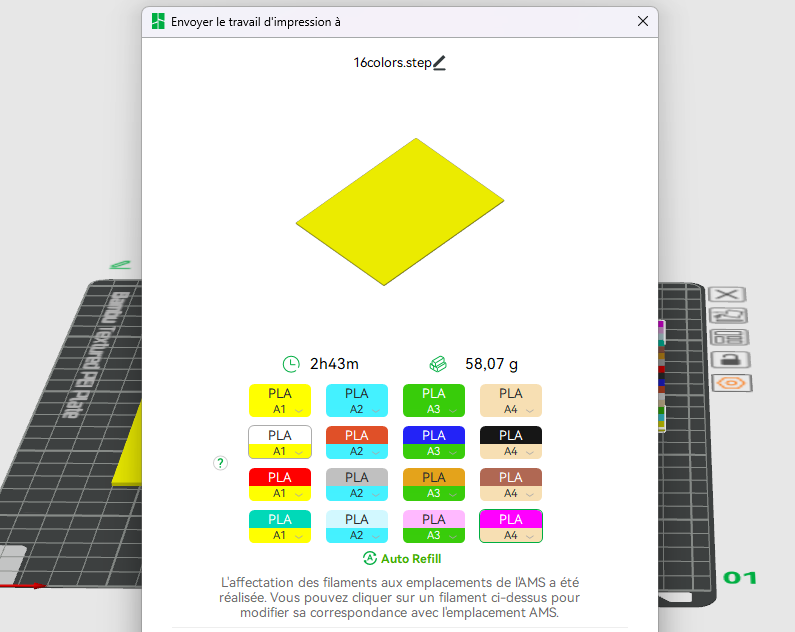
Task: Click the 58,07 g filament weight value
Action: (x=491, y=364)
